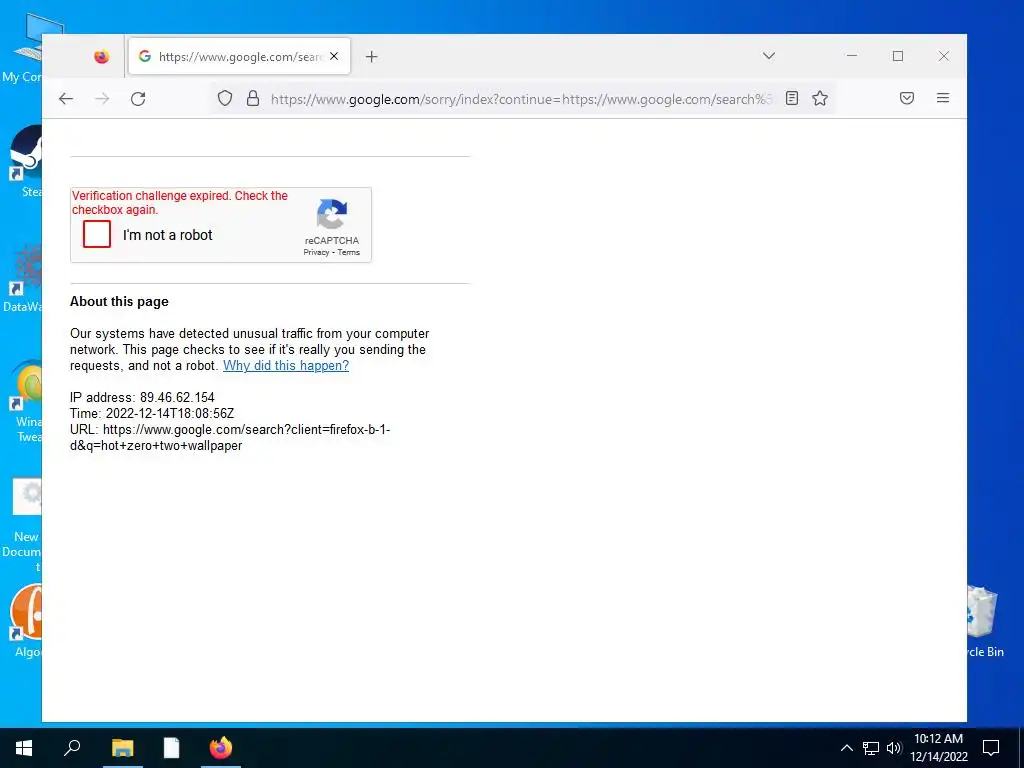
Task: Open the tracking protection shield icon
Action: pos(225,99)
